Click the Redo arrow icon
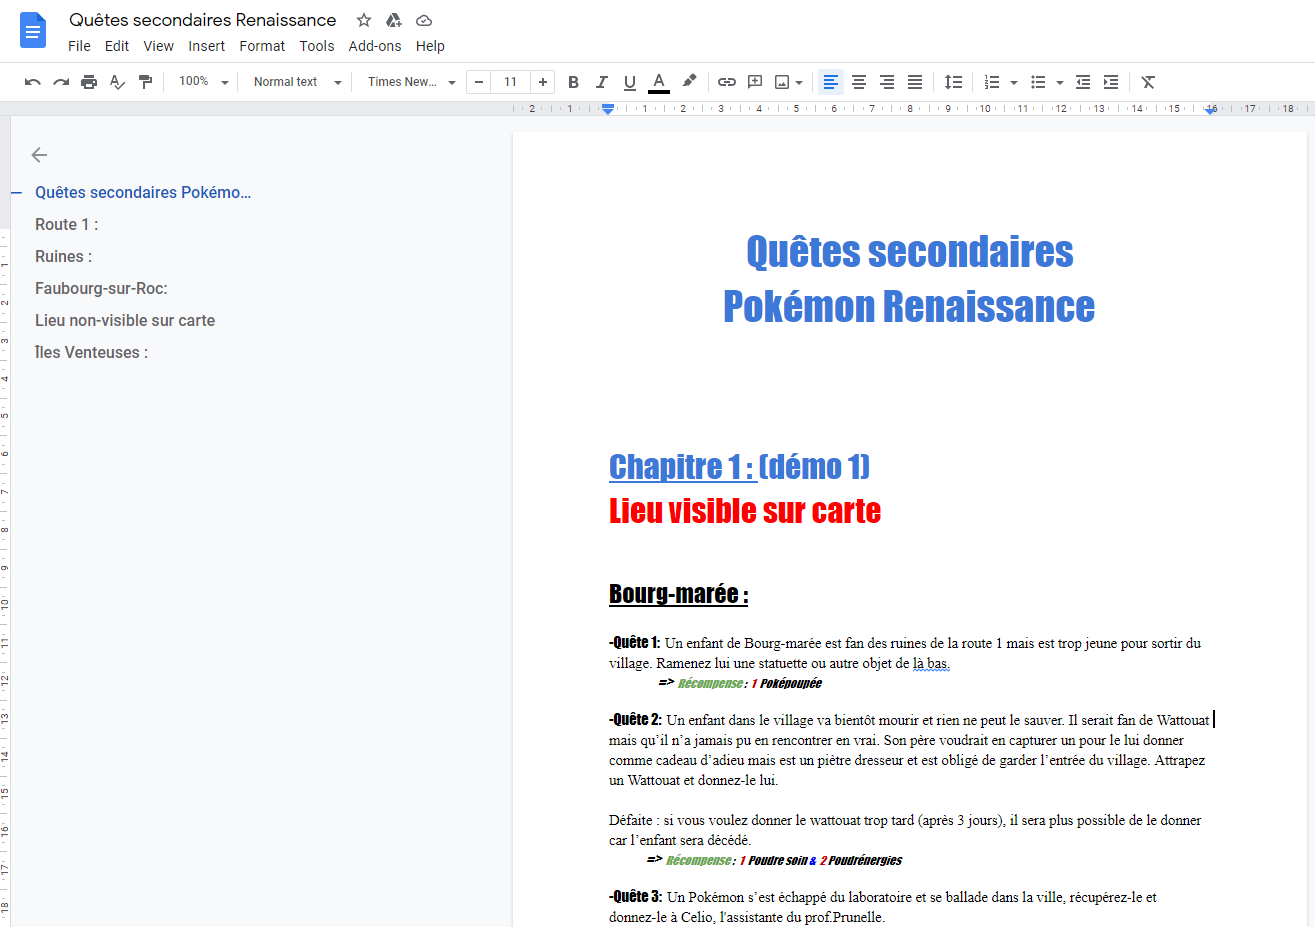The height and width of the screenshot is (927, 1315). tap(61, 82)
